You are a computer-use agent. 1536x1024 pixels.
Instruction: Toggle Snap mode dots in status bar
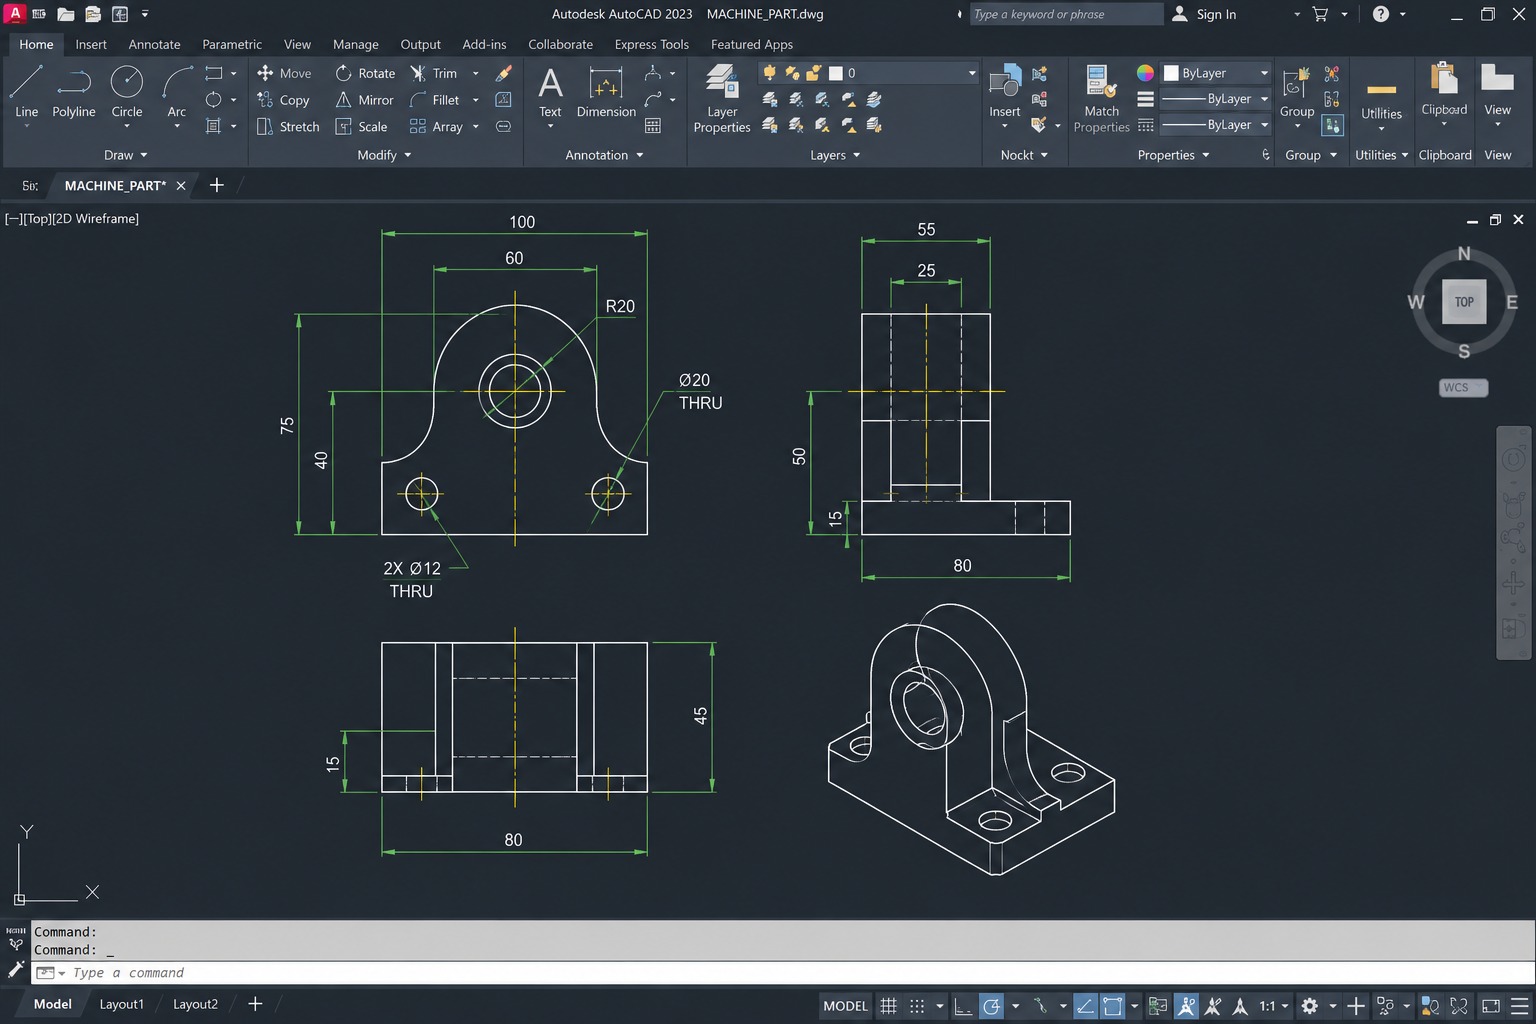click(x=917, y=1006)
